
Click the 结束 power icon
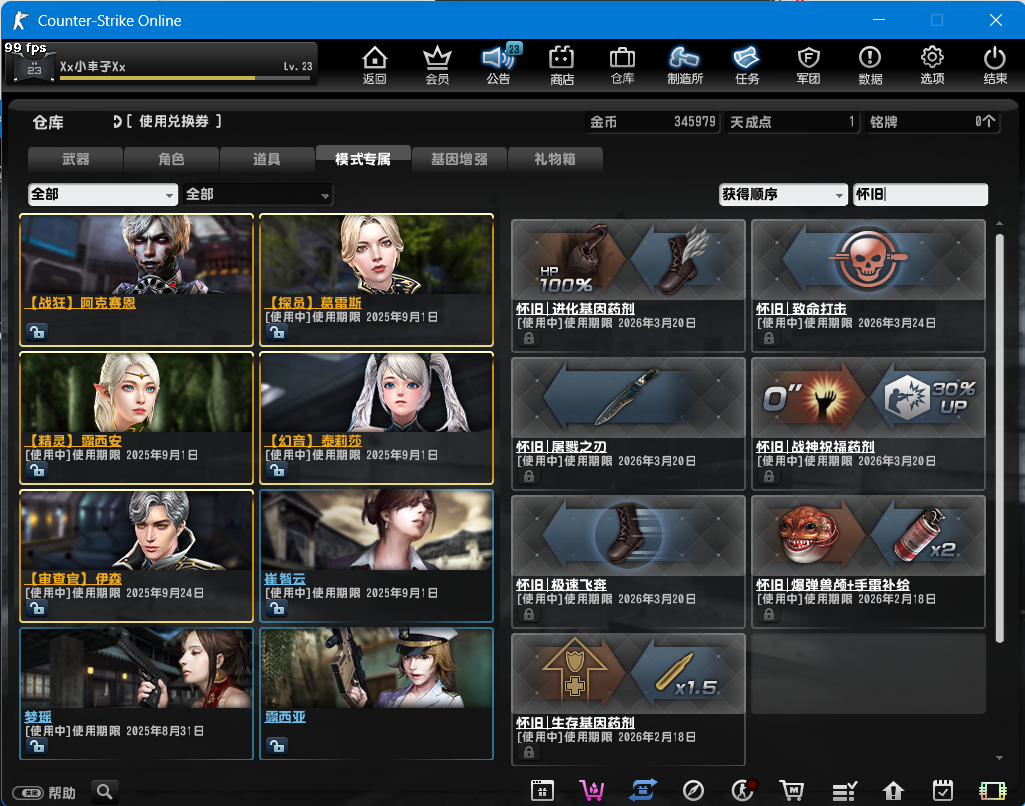coord(995,65)
